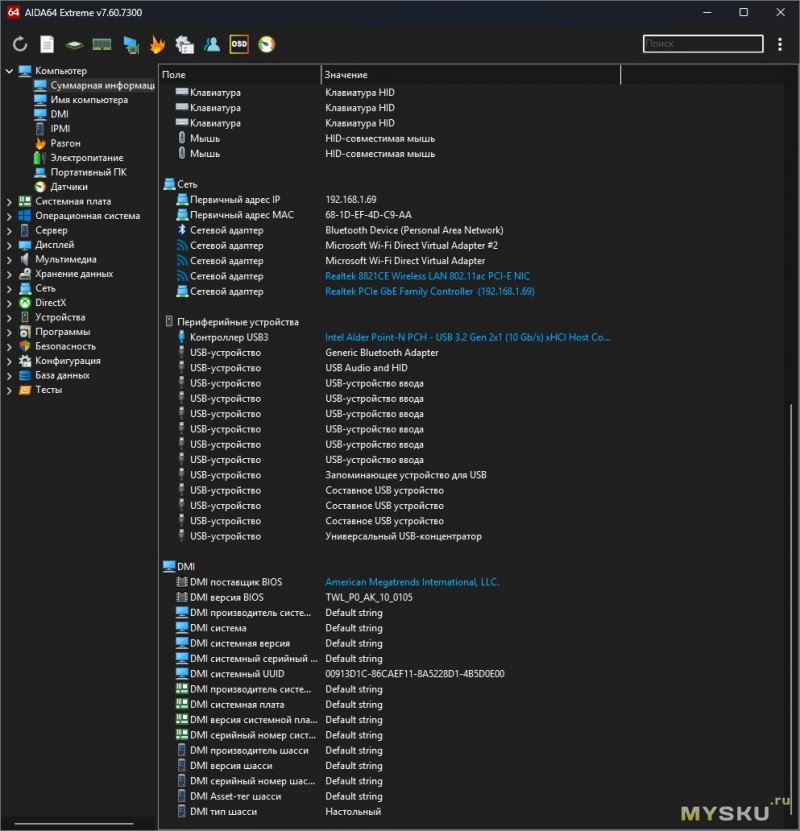Viewport: 800px width, 831px height.
Task: Click the Тесты benchmark icon
Action: 25,390
